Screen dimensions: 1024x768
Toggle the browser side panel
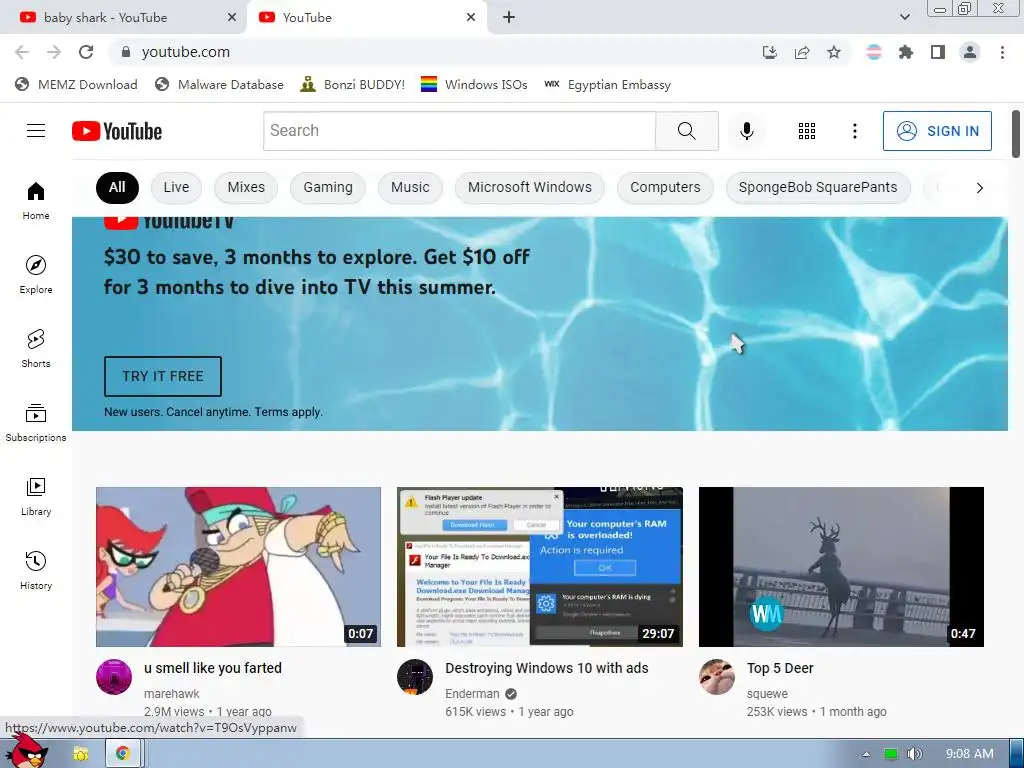coord(938,52)
